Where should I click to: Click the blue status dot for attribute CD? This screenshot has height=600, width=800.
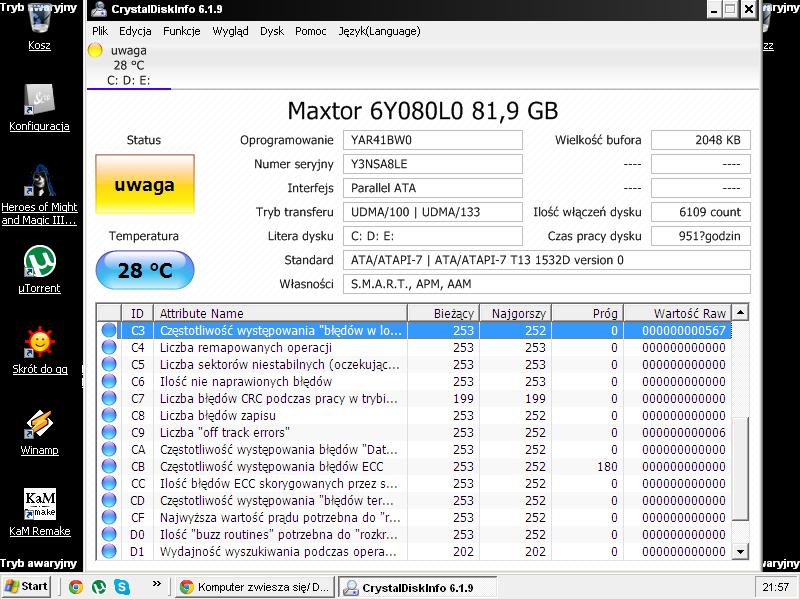tap(109, 500)
